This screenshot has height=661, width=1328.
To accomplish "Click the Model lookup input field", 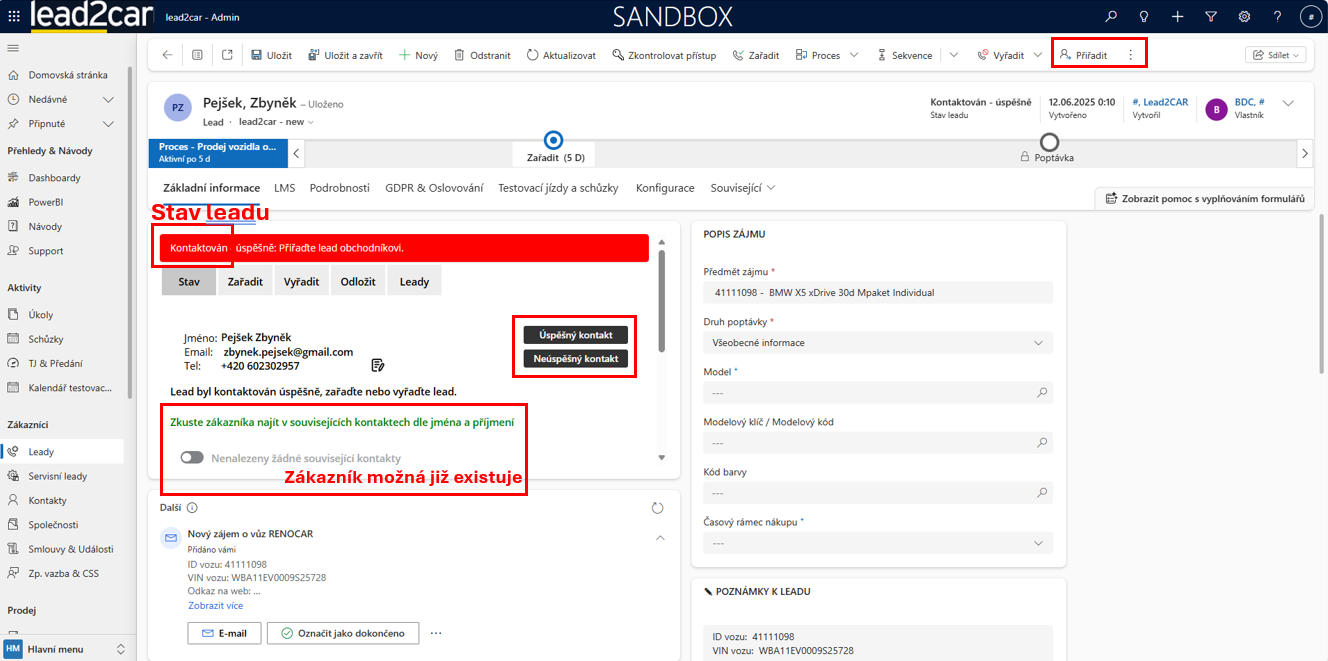I will 870,393.
